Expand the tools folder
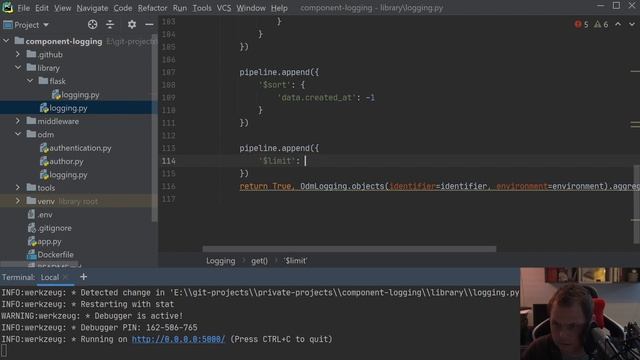The image size is (640, 360). point(18,187)
